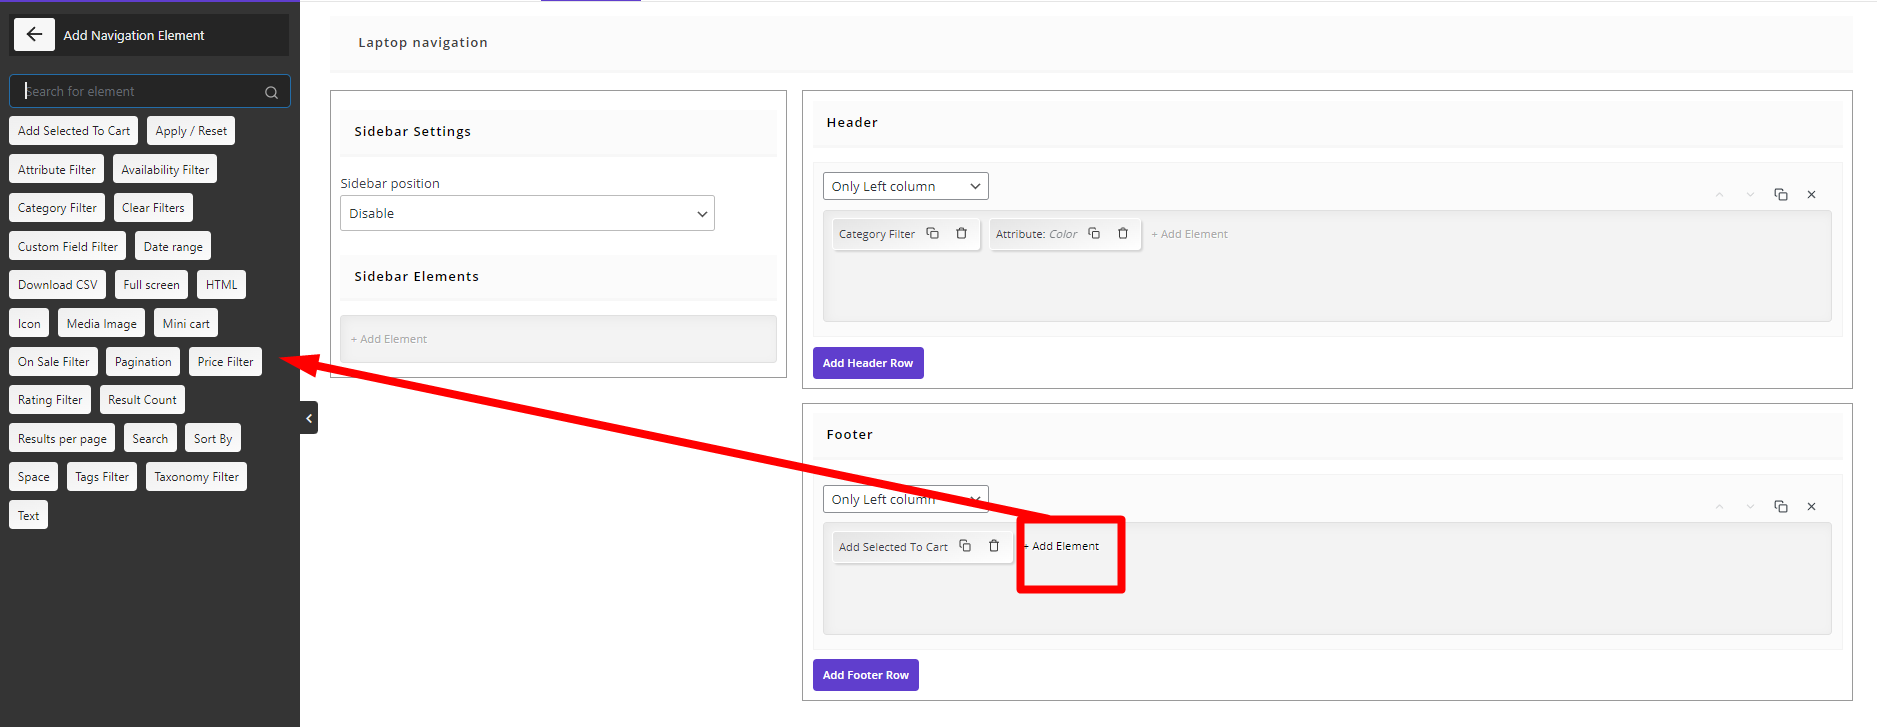Choose the Availability Filter element

pos(165,170)
